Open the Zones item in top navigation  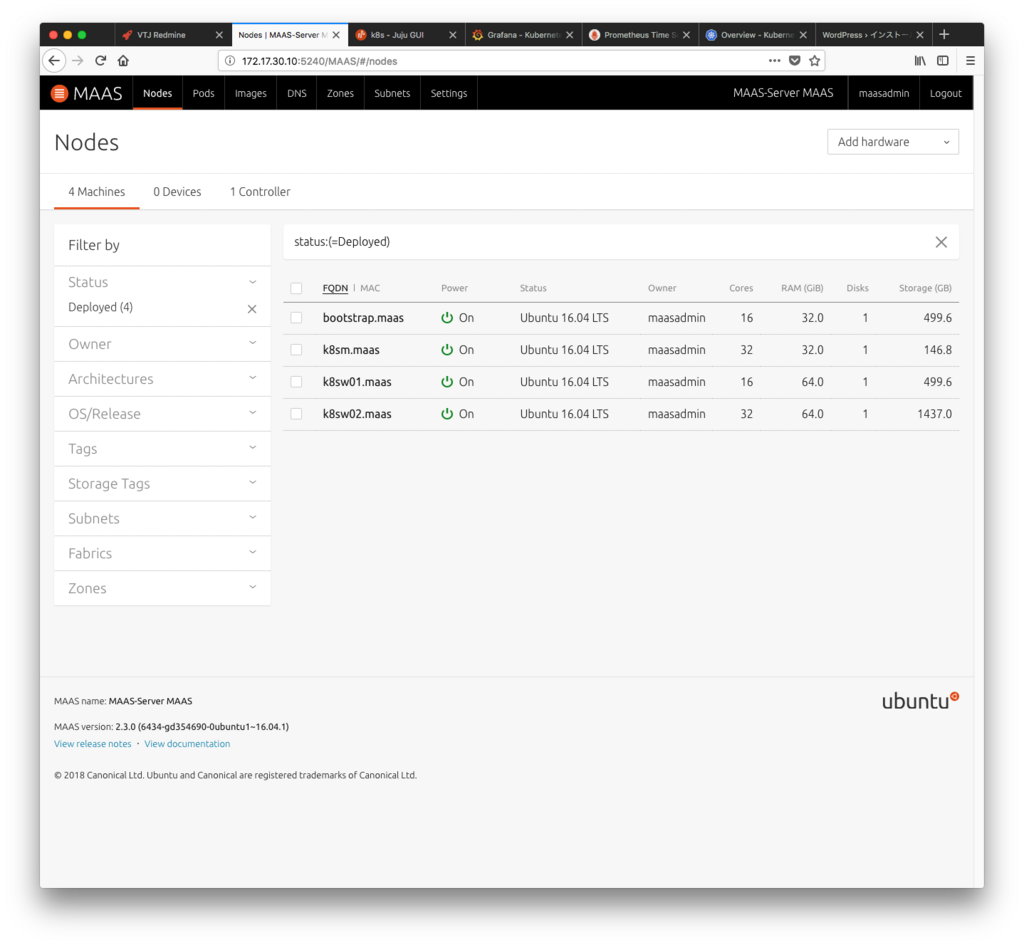pos(340,93)
